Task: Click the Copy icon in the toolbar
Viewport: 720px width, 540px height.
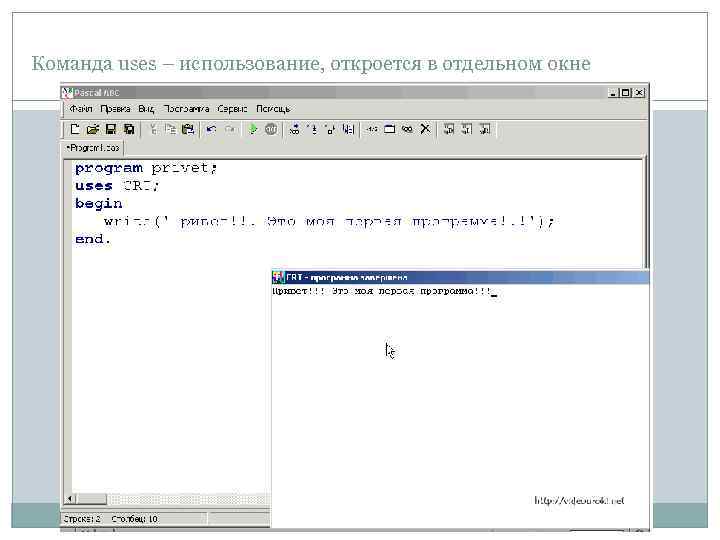Action: pos(170,129)
